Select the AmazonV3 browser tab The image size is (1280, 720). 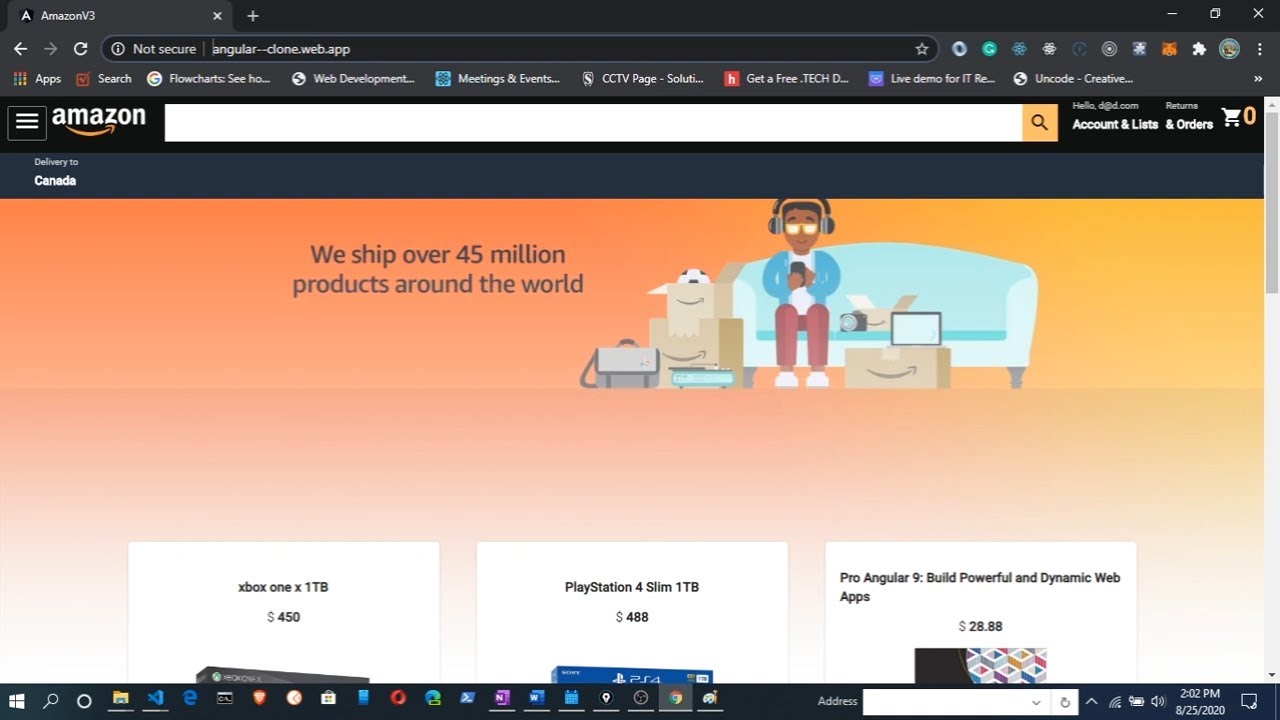(x=120, y=15)
